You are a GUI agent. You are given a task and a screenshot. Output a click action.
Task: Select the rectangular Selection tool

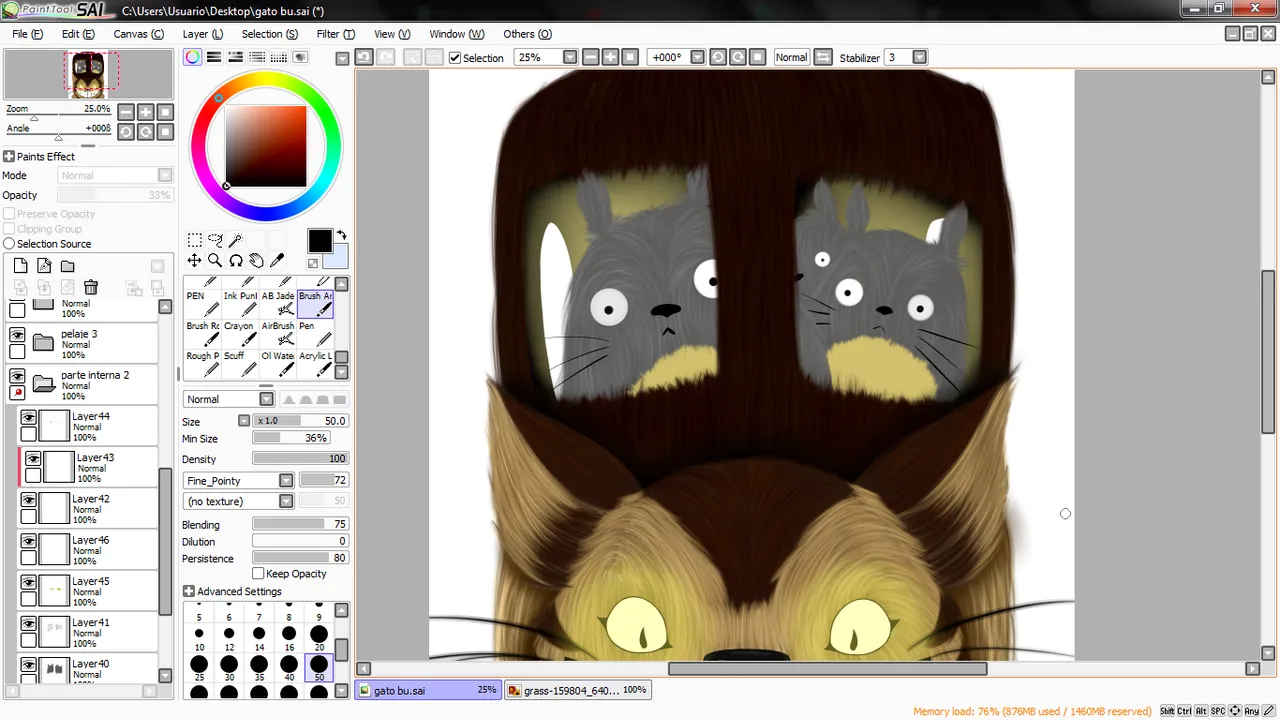(x=195, y=240)
